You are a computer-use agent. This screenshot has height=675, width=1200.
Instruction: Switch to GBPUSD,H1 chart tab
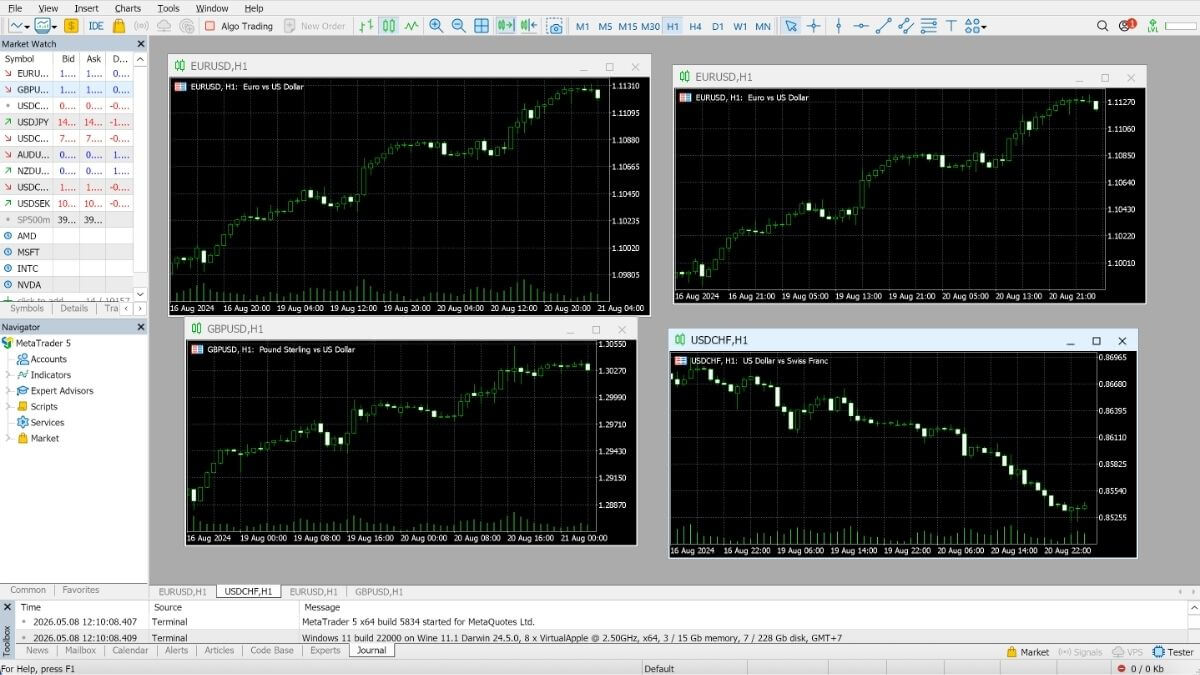(x=379, y=592)
